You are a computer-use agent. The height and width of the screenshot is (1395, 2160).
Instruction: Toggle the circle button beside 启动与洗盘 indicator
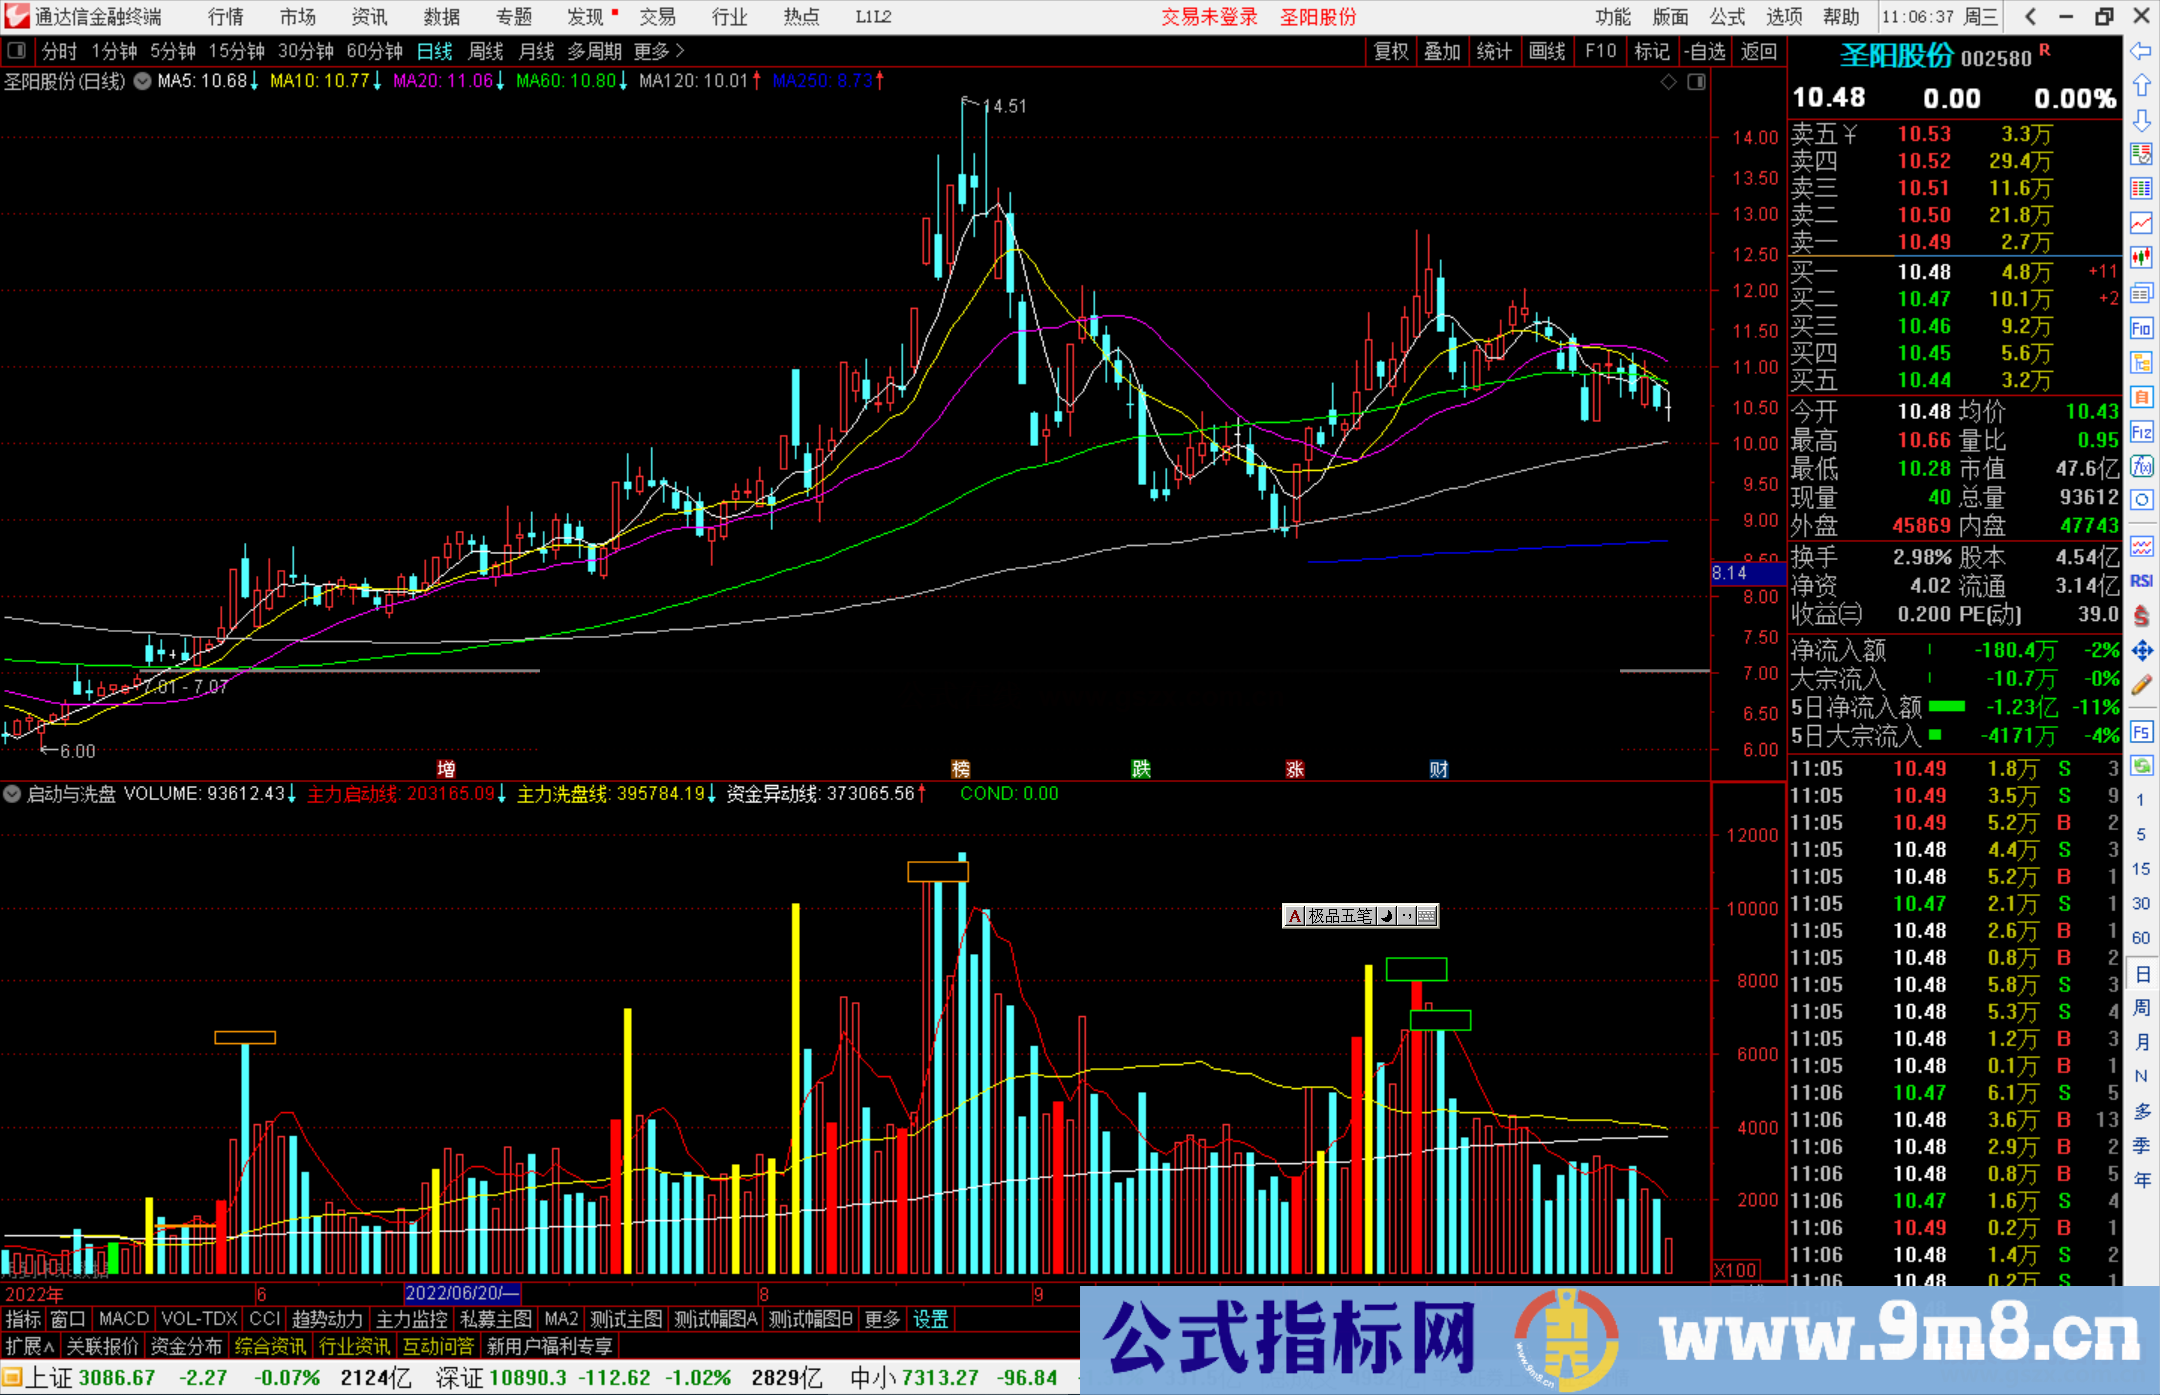click(12, 793)
